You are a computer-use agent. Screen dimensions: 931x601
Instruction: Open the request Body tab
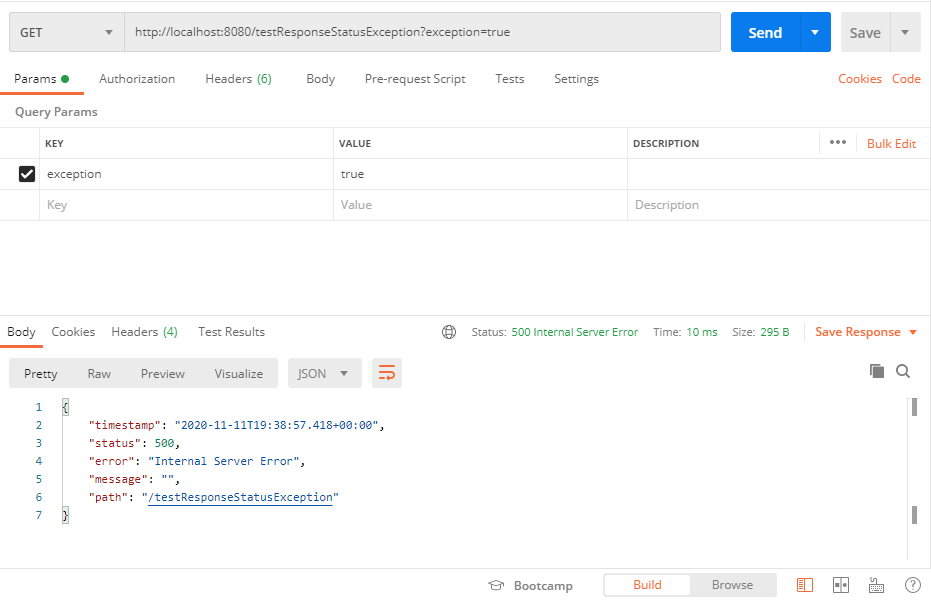tap(321, 79)
